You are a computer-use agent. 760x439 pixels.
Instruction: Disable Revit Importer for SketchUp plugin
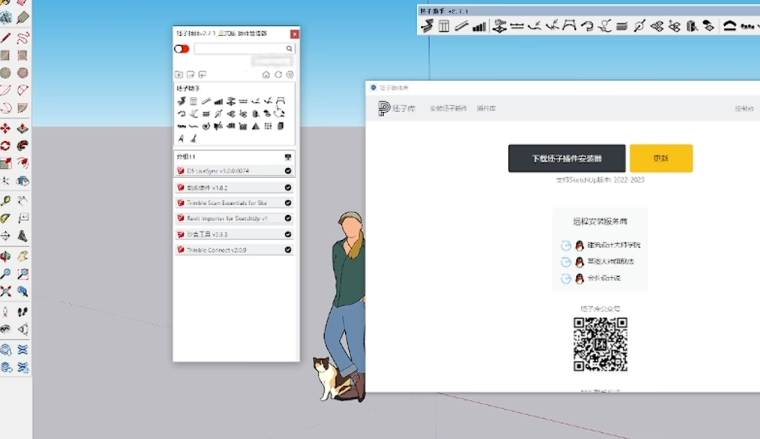coord(288,218)
